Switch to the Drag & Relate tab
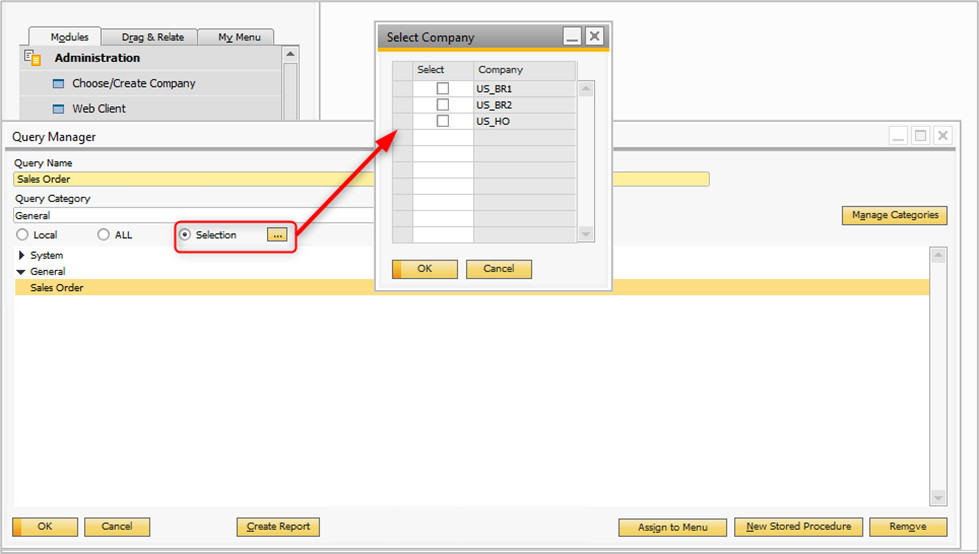This screenshot has height=554, width=979. (153, 37)
